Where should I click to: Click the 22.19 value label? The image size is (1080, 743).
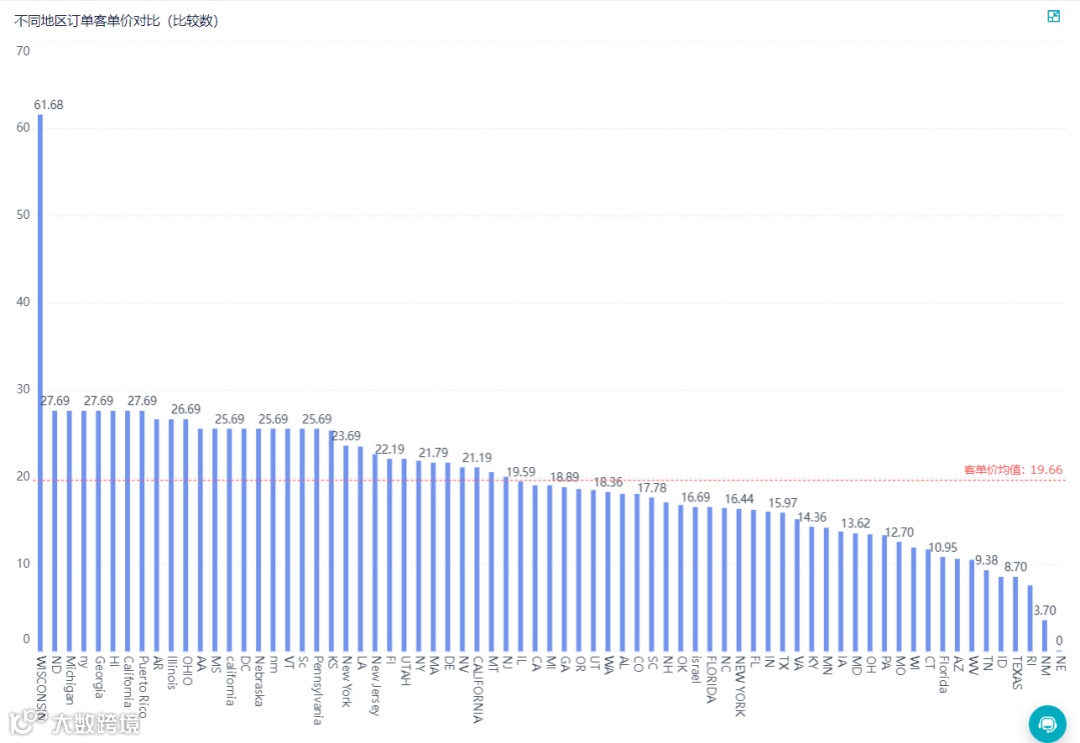[390, 449]
